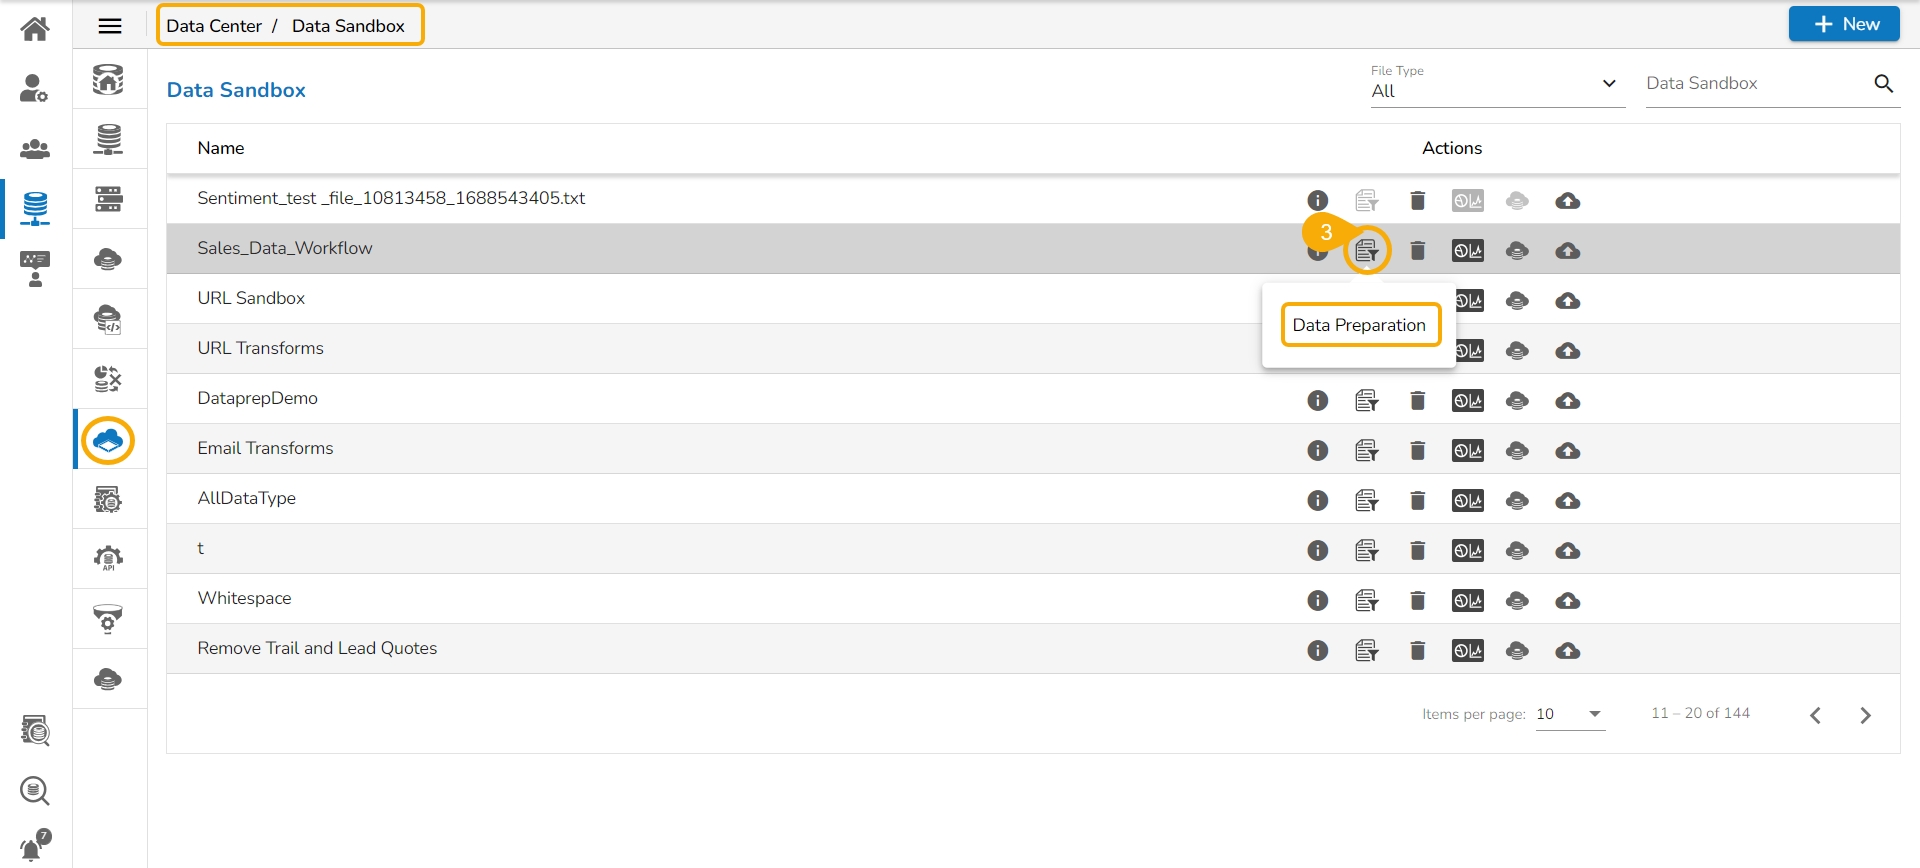Click the search magnifier icon
Viewport: 1920px width, 868px height.
click(1883, 84)
